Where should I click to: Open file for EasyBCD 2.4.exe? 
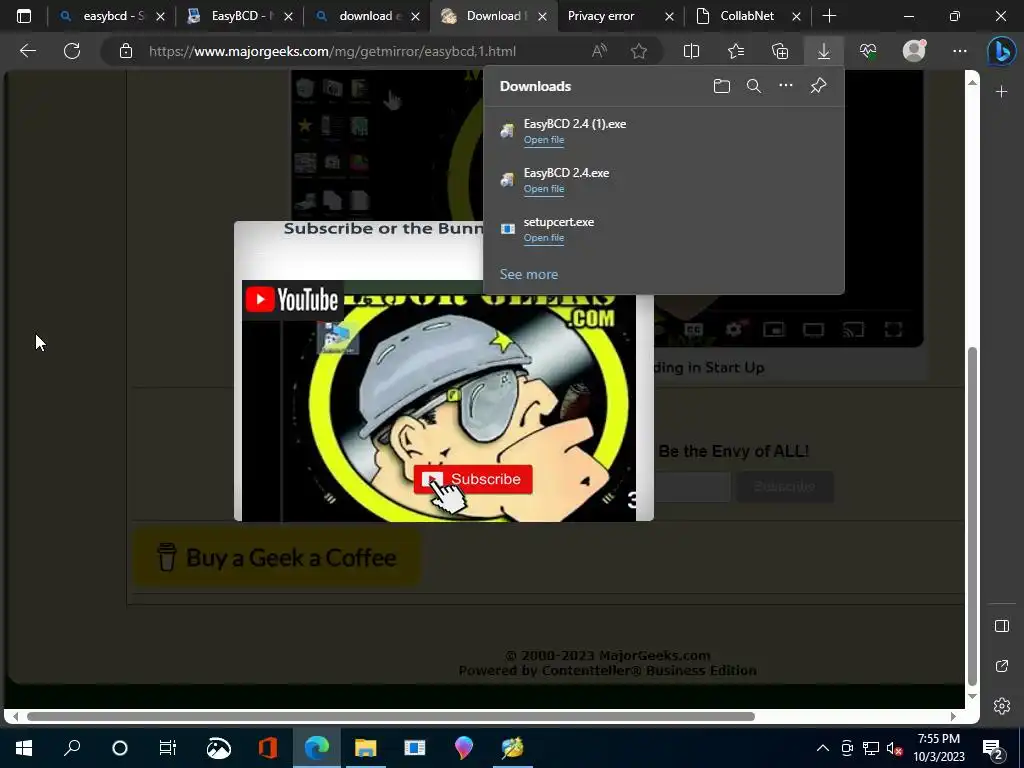(543, 189)
